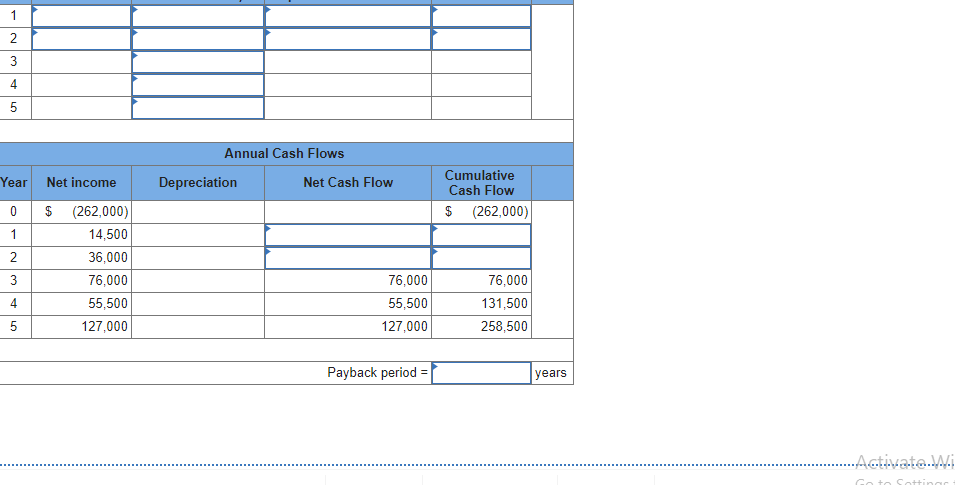
Task: Click the only input field in upper table row 3
Action: 198,62
